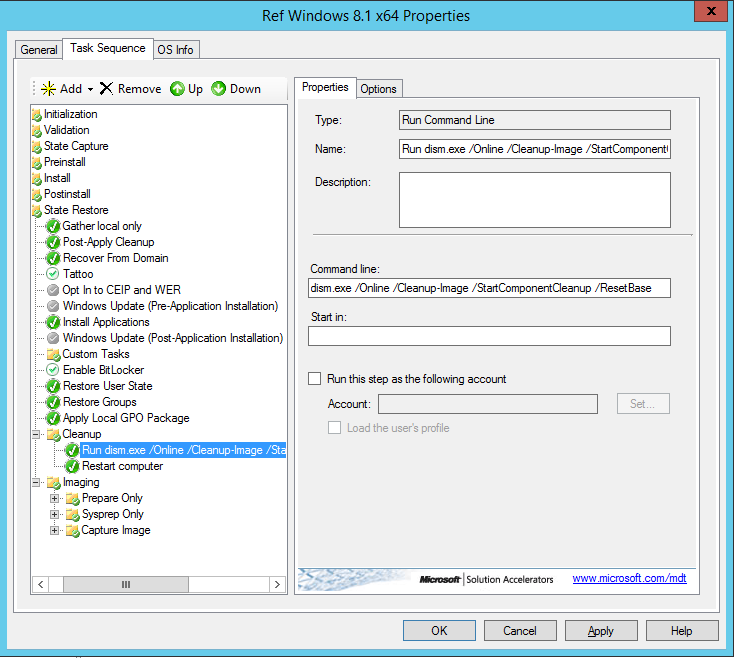The image size is (736, 658).
Task: Click the Add starburst icon in toolbar
Action: (x=46, y=89)
